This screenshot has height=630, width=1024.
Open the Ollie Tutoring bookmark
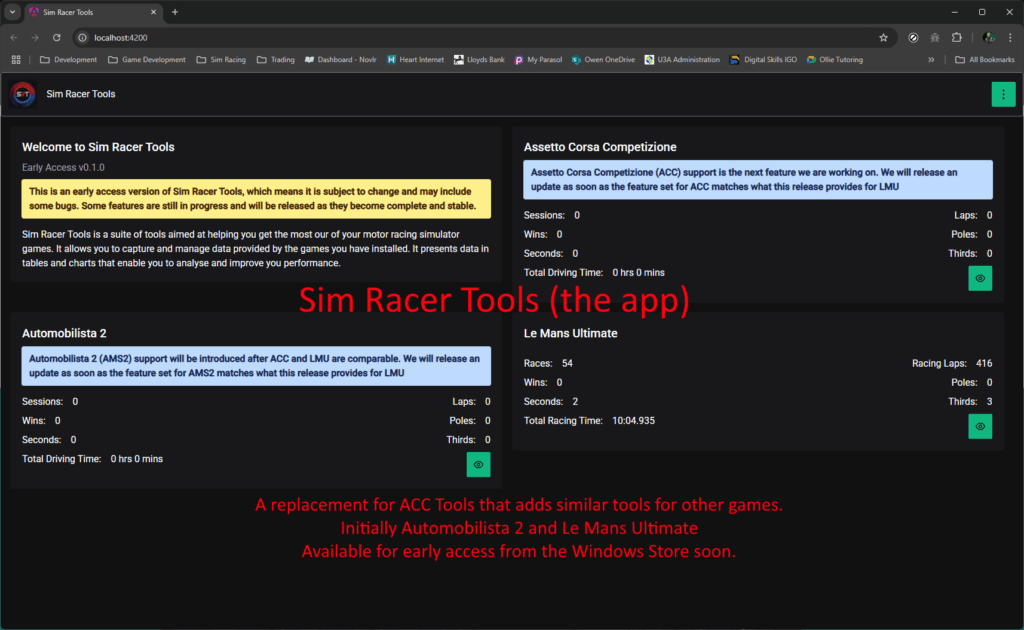click(x=835, y=59)
